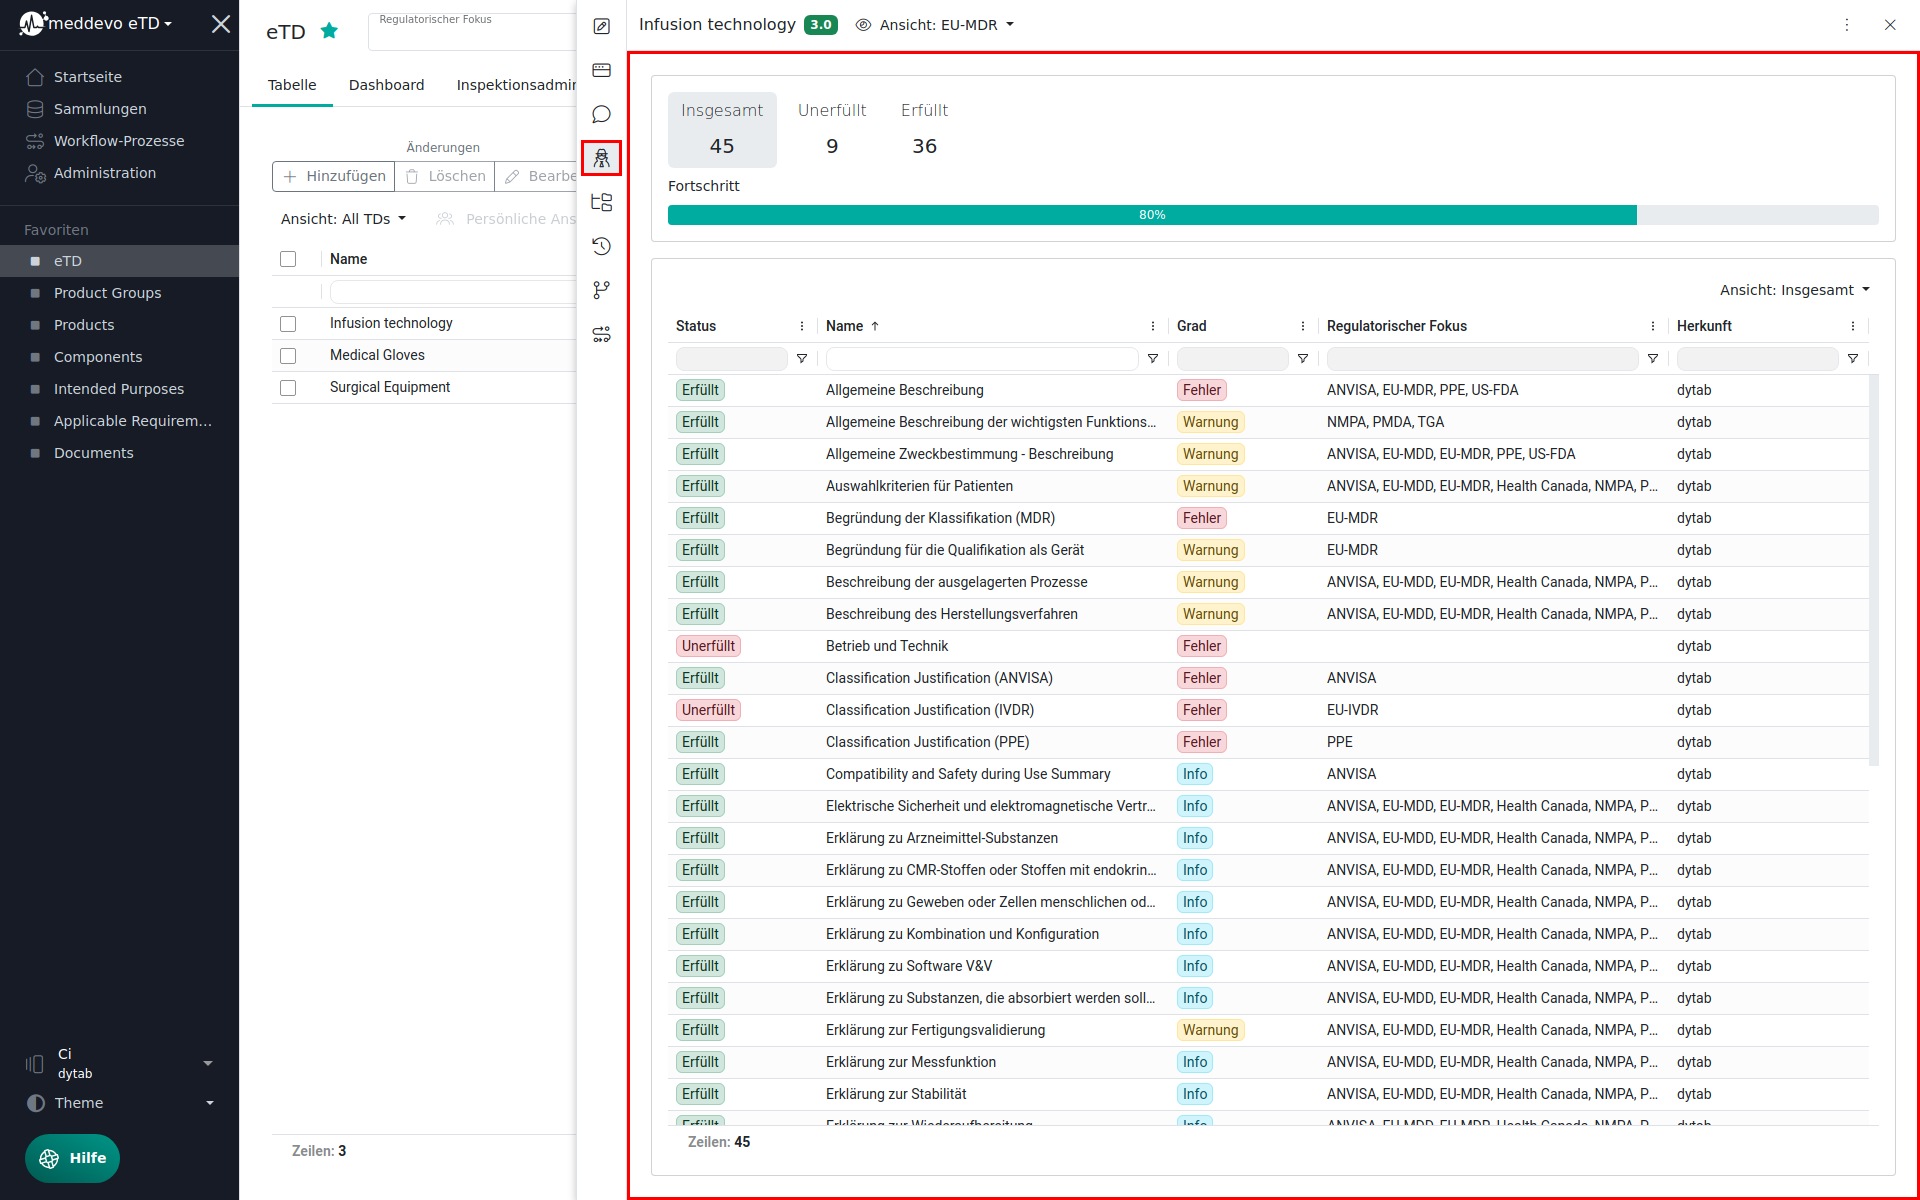
Task: Open the Ansicht: Insgesamt dropdown
Action: tap(1795, 290)
